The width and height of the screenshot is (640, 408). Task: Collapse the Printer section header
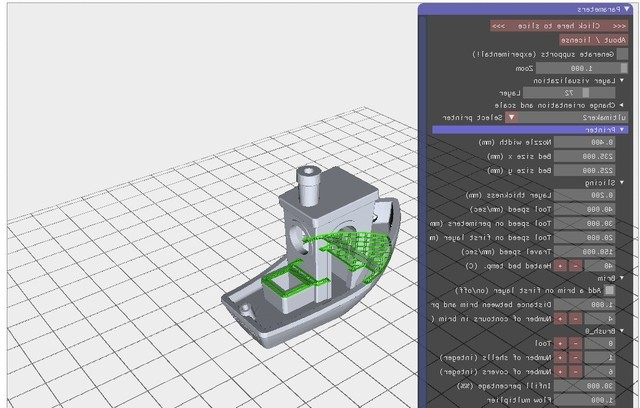click(623, 130)
